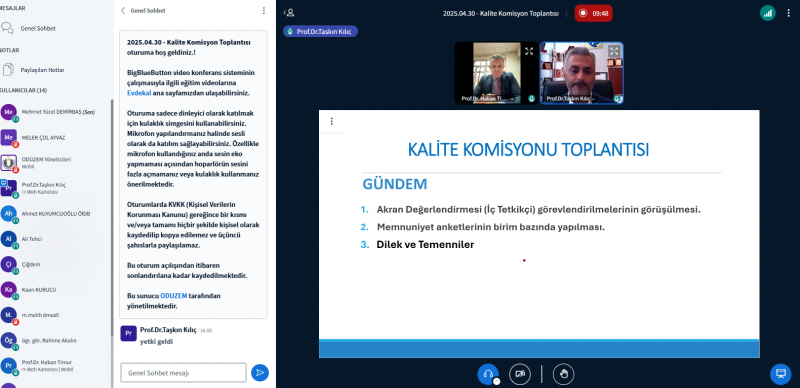Open the presentation three-dot menu
The width and height of the screenshot is (800, 388).
(332, 121)
